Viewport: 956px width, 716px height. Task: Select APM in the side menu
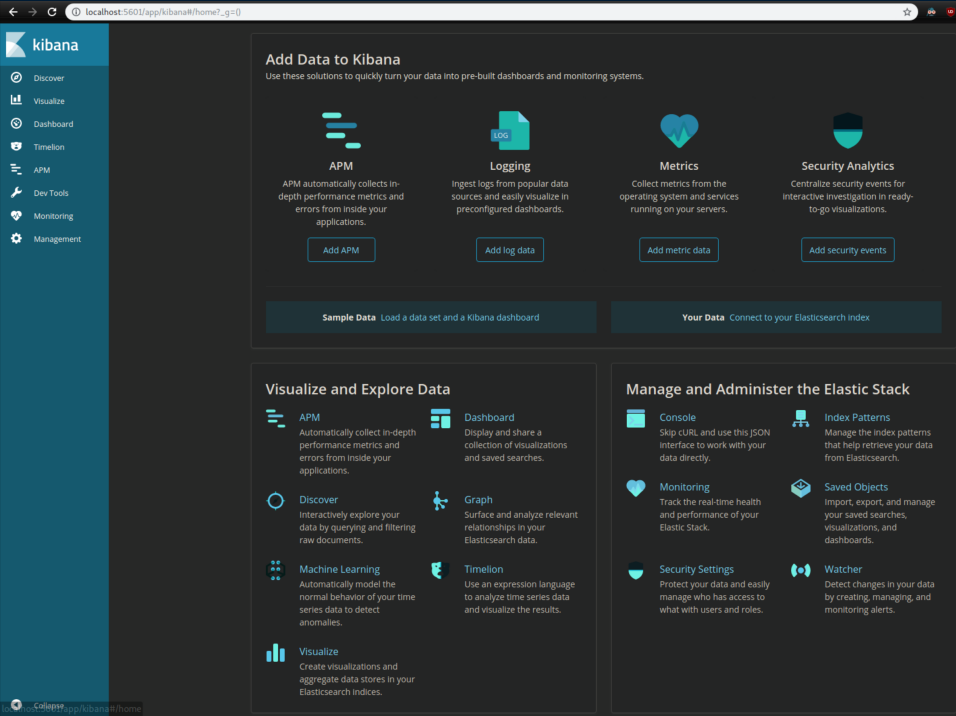click(x=41, y=170)
